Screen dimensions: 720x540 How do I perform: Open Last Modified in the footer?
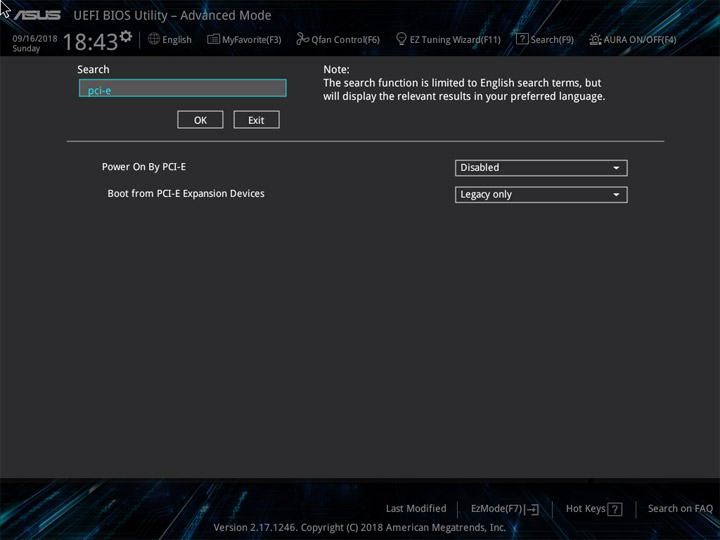click(x=416, y=508)
